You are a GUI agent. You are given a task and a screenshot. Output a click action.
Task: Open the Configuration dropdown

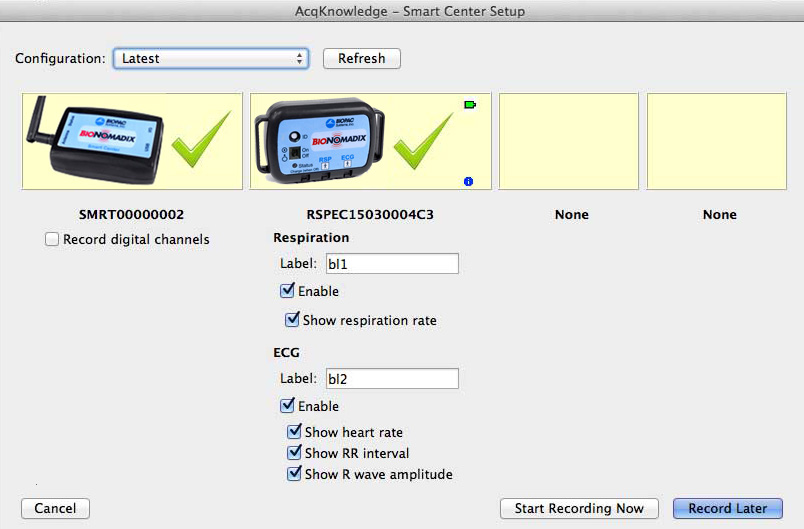[x=210, y=59]
